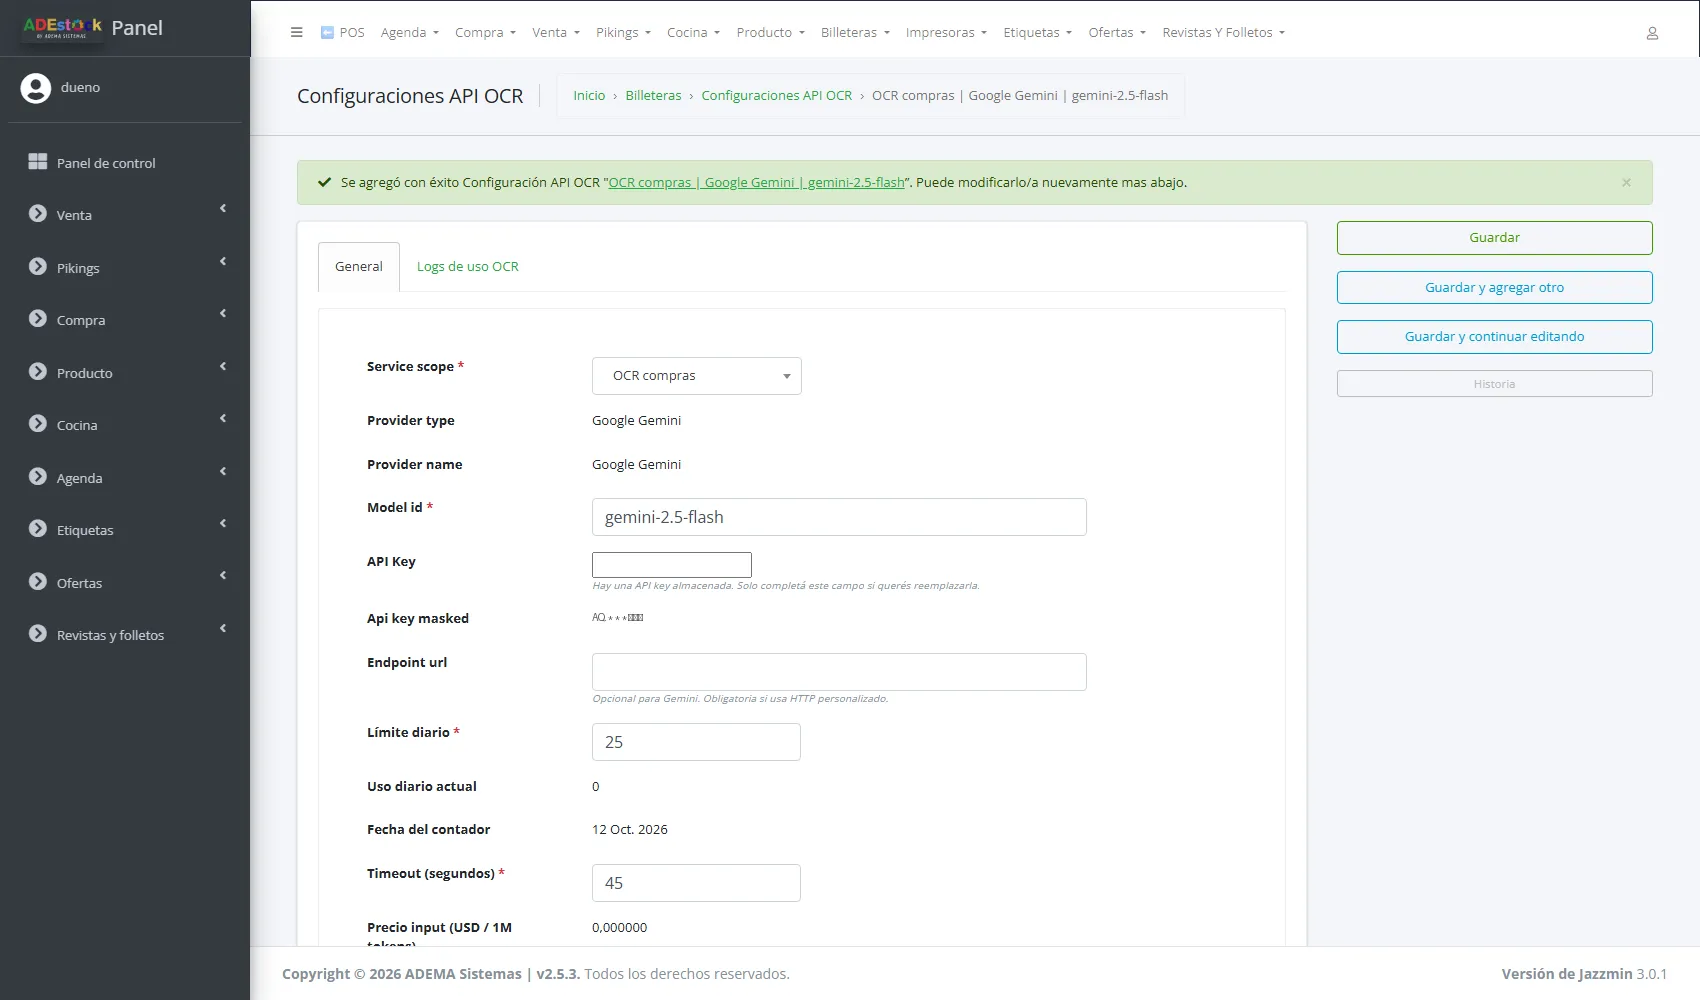Viewport: 1700px width, 1000px height.
Task: Open the Agenda top menu
Action: pos(409,32)
